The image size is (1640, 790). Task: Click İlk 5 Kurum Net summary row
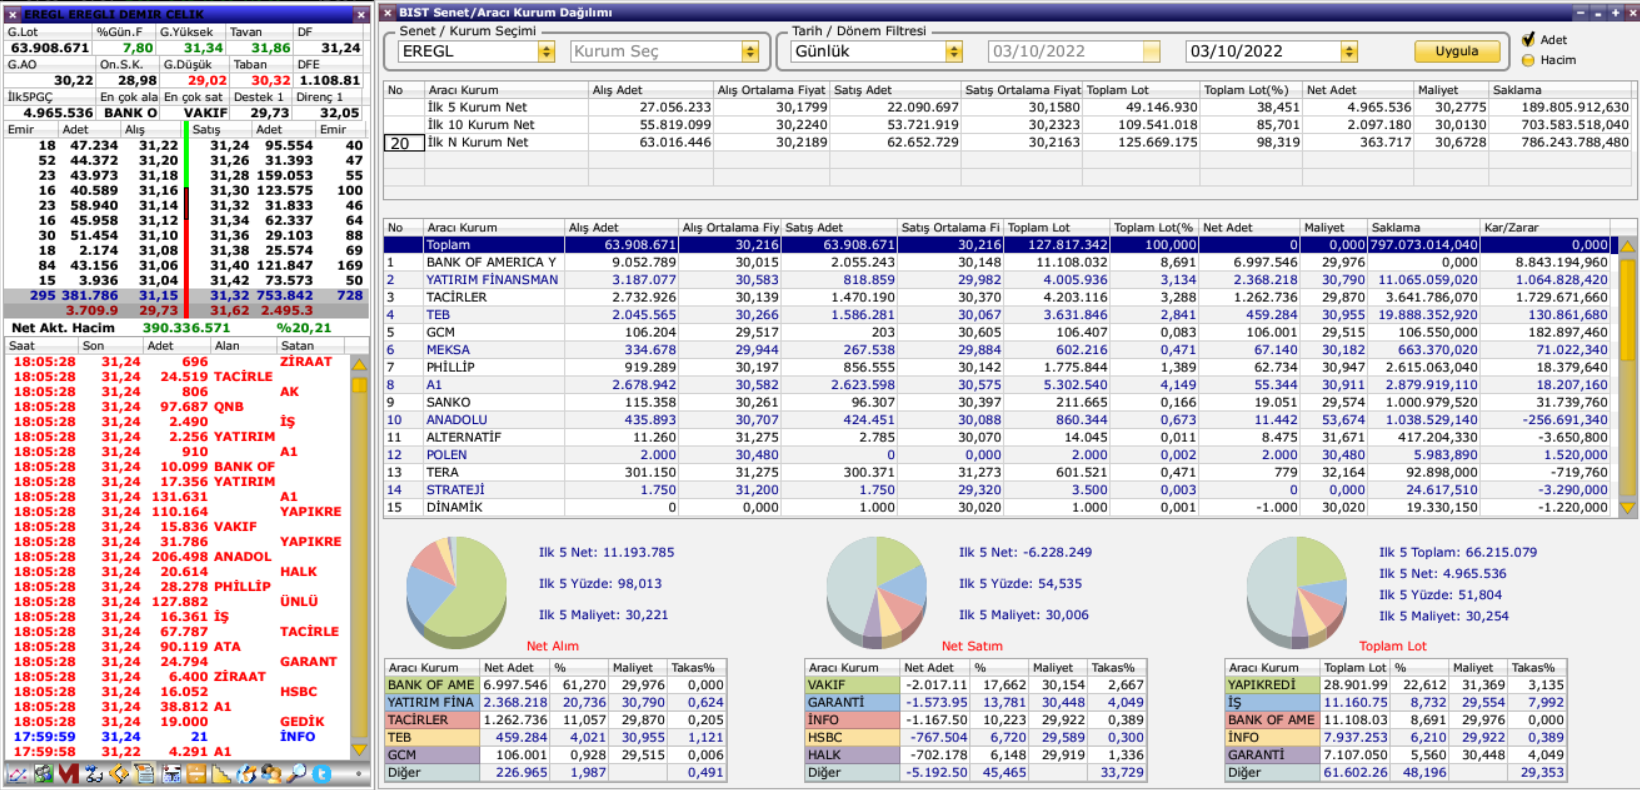tap(1008, 107)
